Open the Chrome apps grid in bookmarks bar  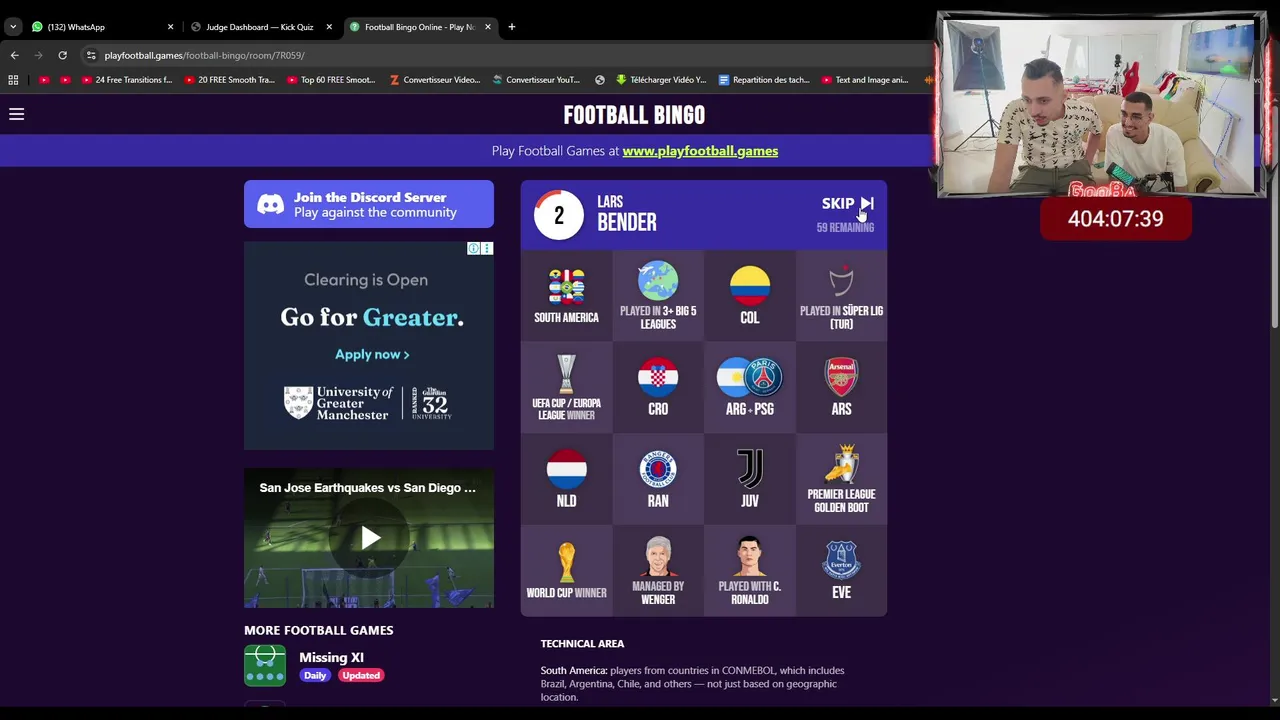pos(13,80)
